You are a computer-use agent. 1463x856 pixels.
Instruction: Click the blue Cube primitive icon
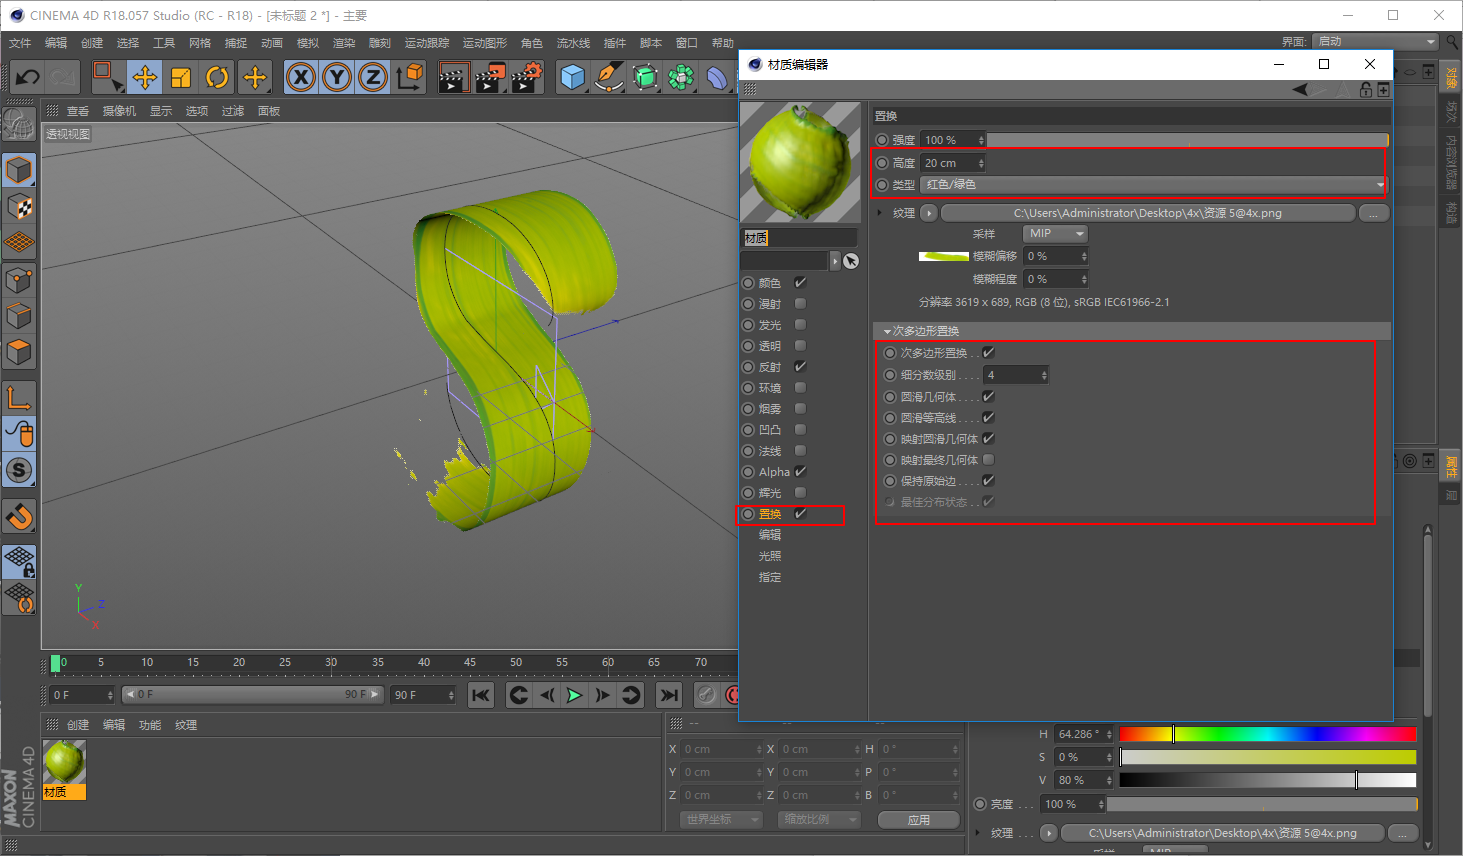pyautogui.click(x=573, y=77)
